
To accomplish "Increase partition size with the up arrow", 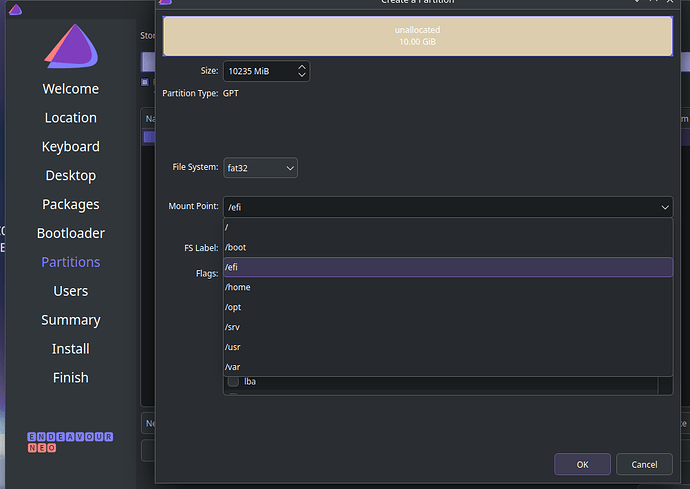I will click(x=302, y=67).
